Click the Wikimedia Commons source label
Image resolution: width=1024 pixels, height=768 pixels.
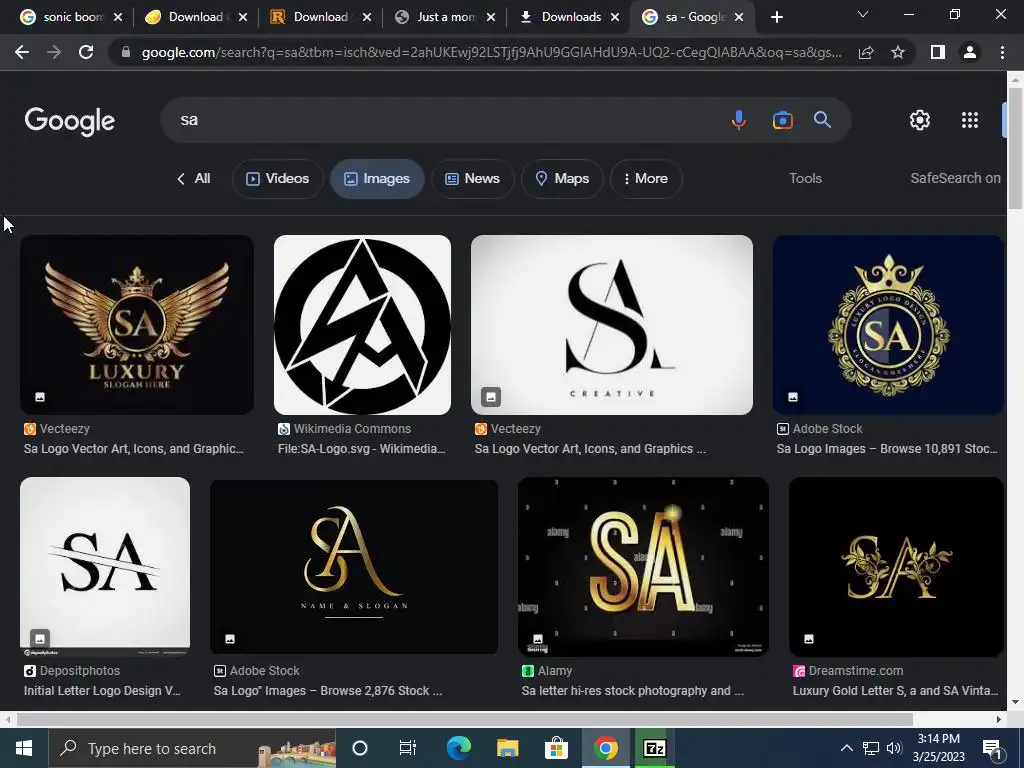pos(352,428)
